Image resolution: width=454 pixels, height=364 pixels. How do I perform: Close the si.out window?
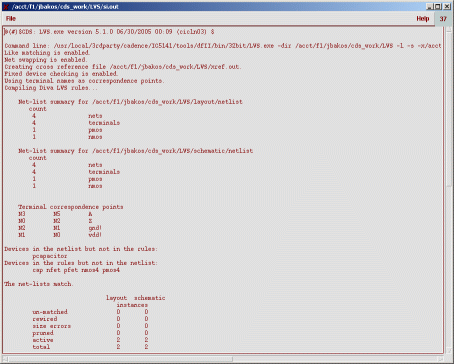click(x=446, y=6)
